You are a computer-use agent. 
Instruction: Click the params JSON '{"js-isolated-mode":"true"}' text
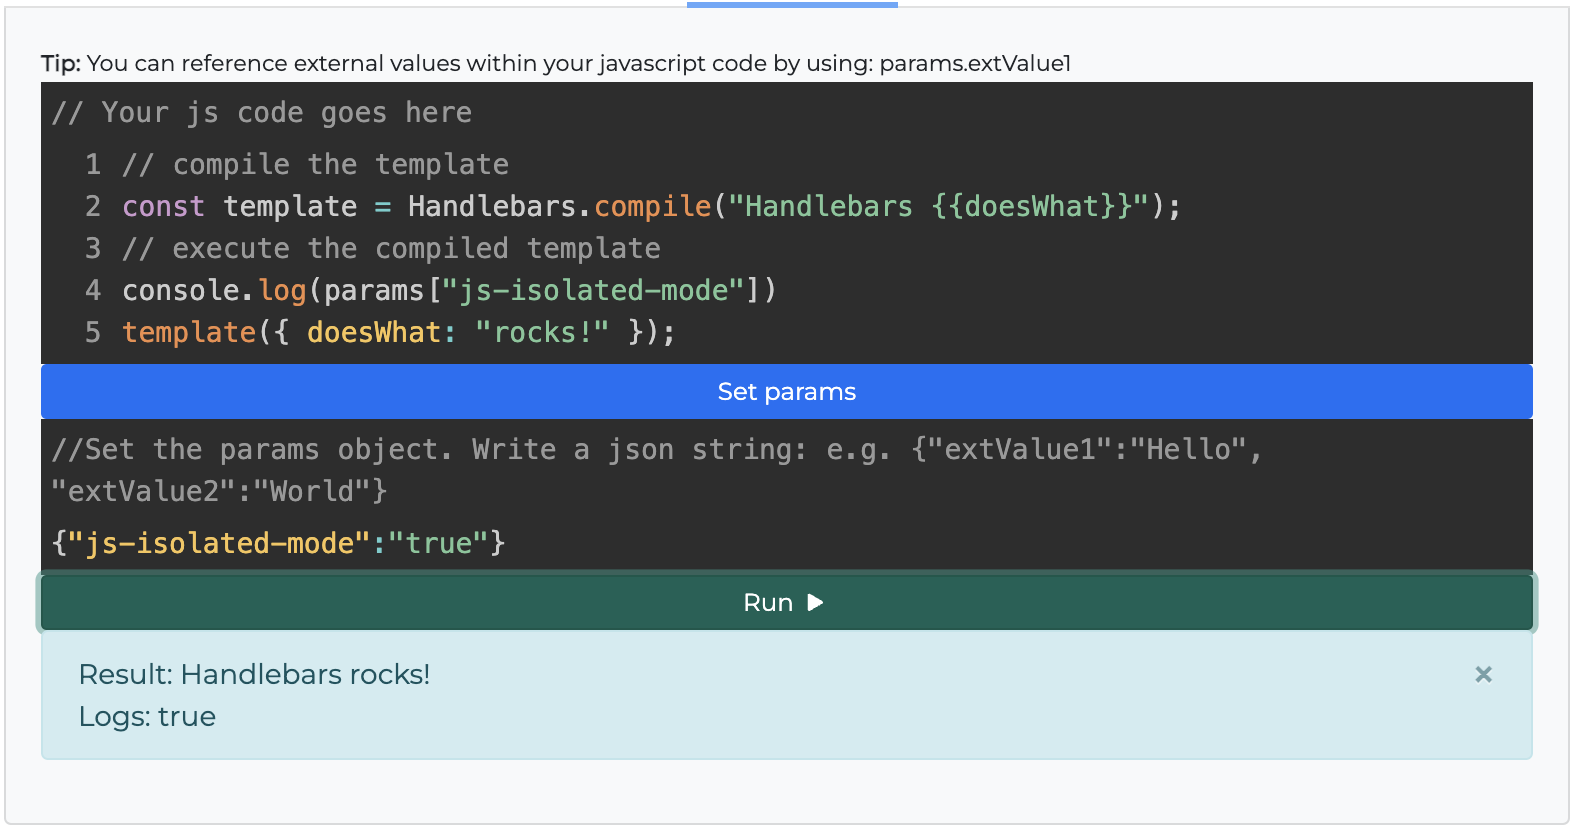pos(279,543)
